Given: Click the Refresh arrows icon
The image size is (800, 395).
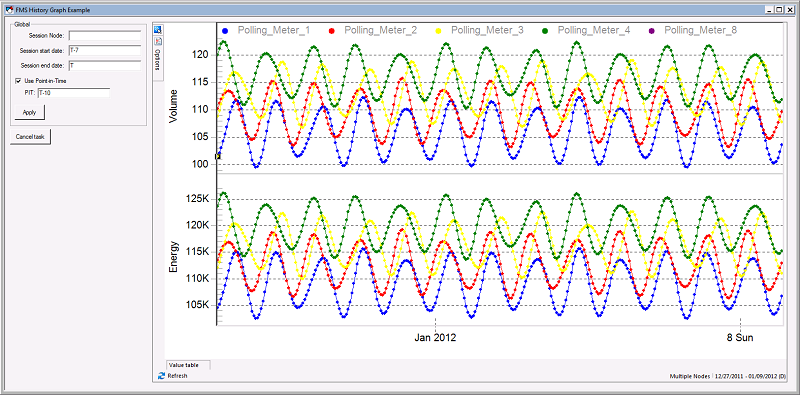Looking at the screenshot, I should [162, 376].
